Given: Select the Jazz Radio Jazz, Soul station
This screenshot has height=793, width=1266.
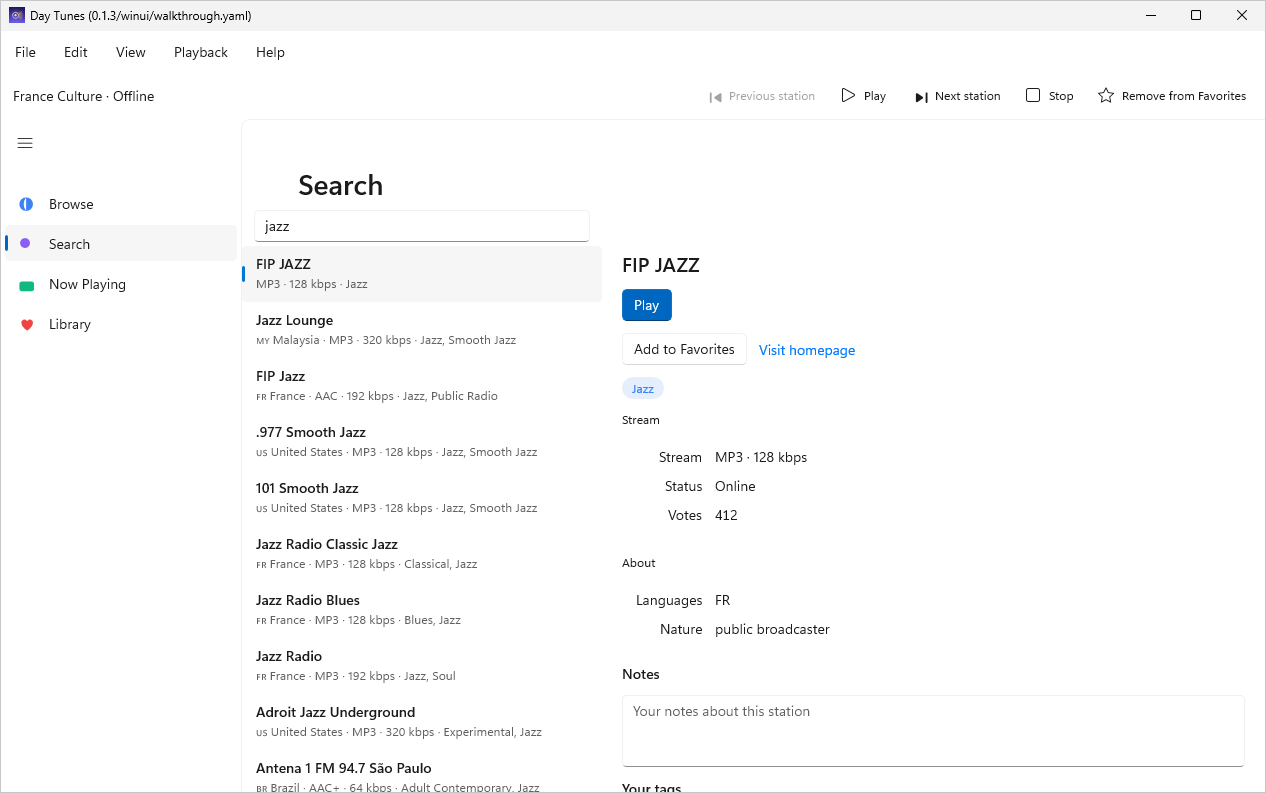Looking at the screenshot, I should [x=422, y=666].
